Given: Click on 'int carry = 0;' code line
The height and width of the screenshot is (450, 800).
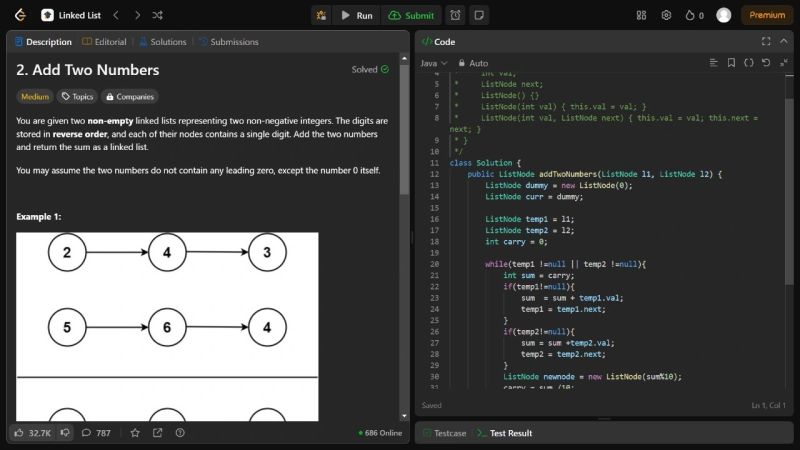Looking at the screenshot, I should point(516,241).
